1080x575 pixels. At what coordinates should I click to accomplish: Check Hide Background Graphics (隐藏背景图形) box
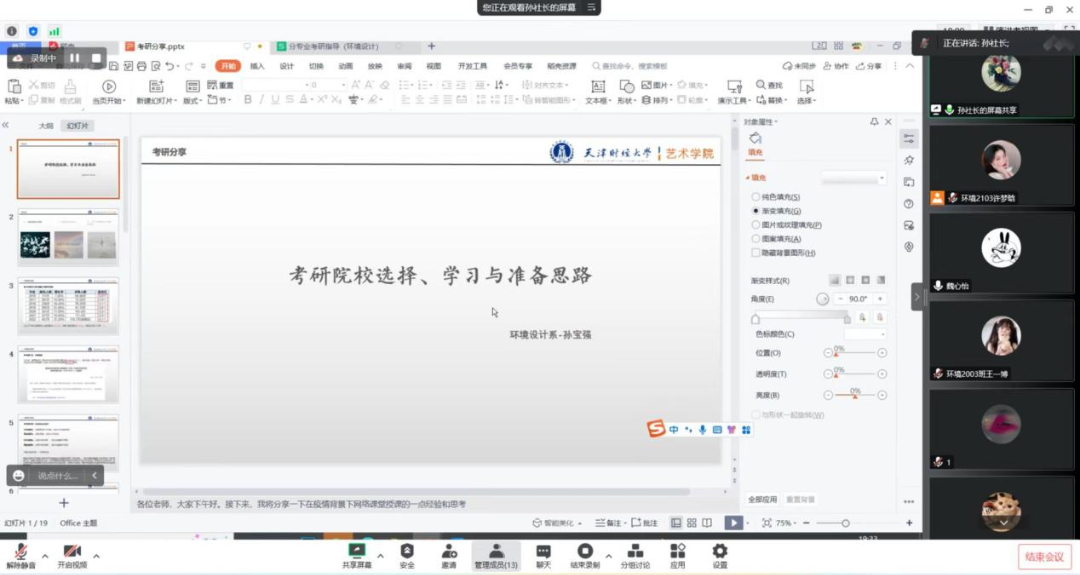click(x=756, y=253)
